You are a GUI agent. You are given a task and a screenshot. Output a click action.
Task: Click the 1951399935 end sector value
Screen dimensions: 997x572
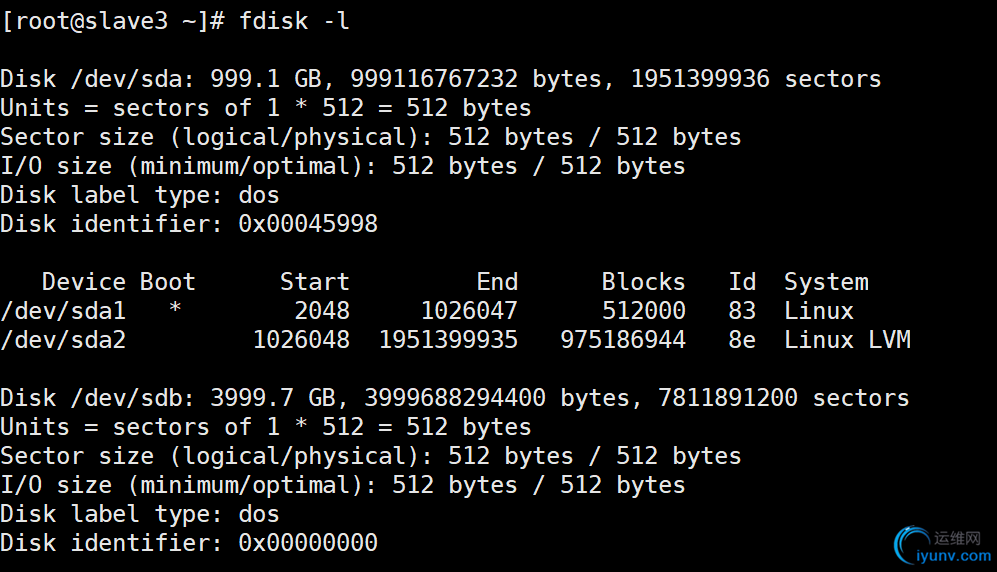tap(448, 340)
